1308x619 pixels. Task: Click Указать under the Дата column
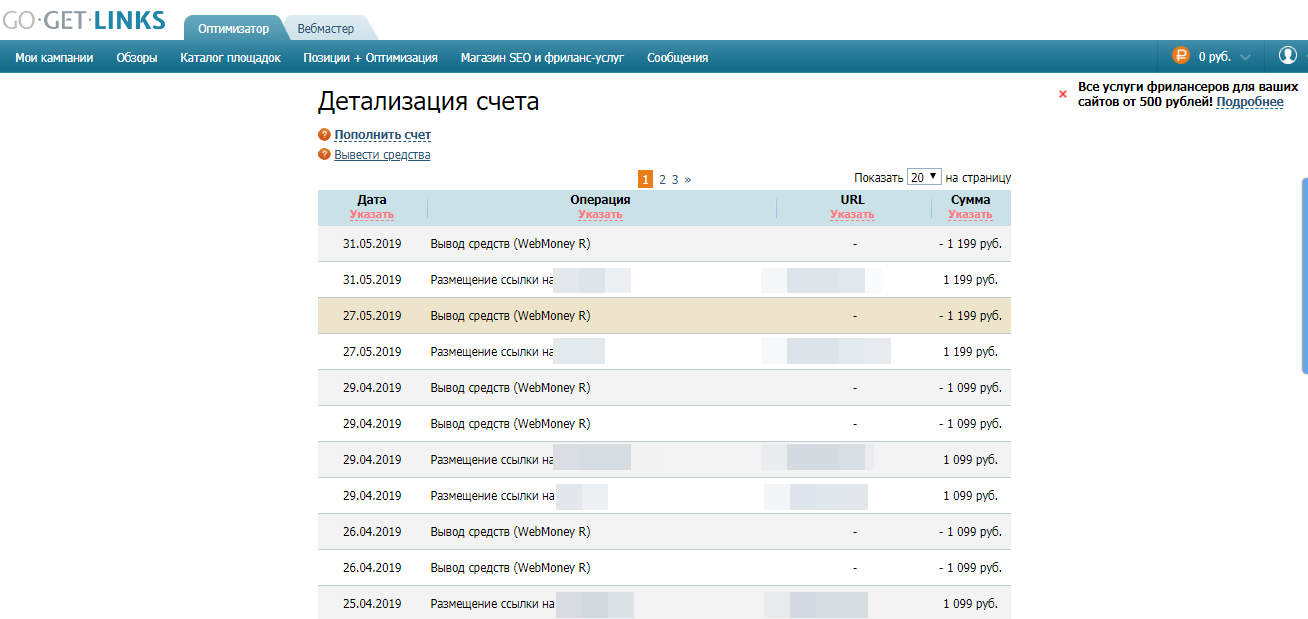(x=371, y=215)
